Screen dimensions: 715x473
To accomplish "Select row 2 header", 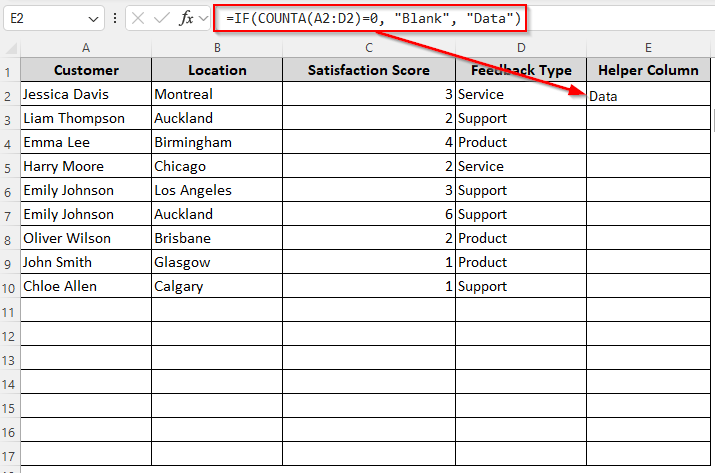I will pos(10,95).
